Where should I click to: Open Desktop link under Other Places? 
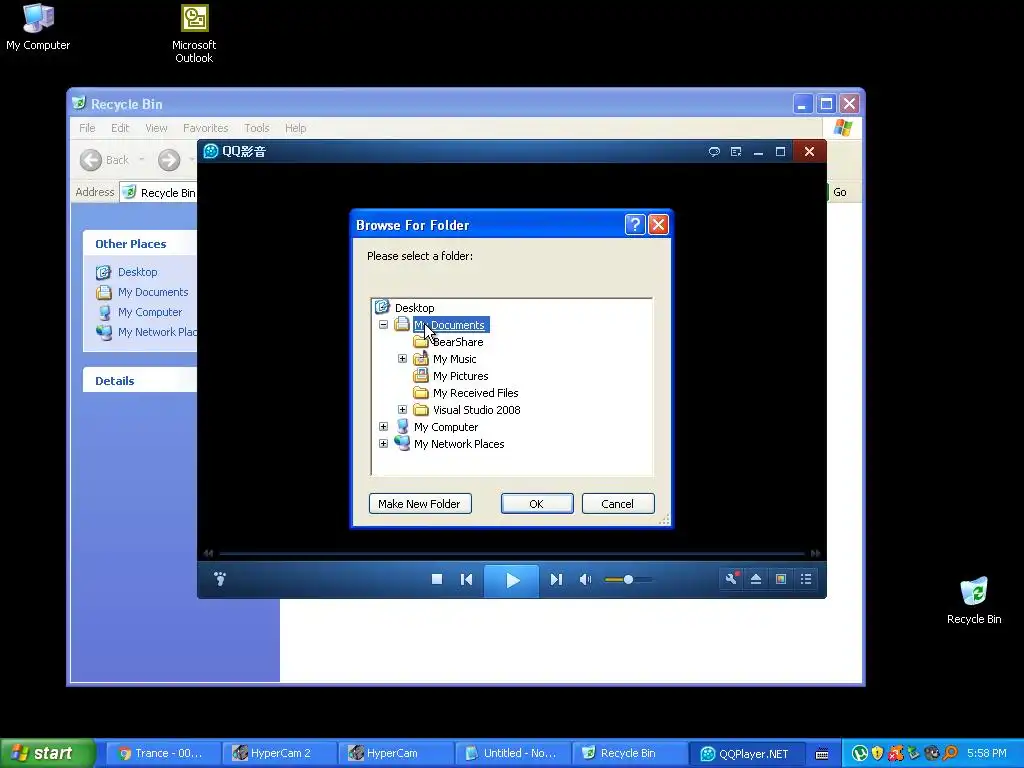(x=137, y=272)
